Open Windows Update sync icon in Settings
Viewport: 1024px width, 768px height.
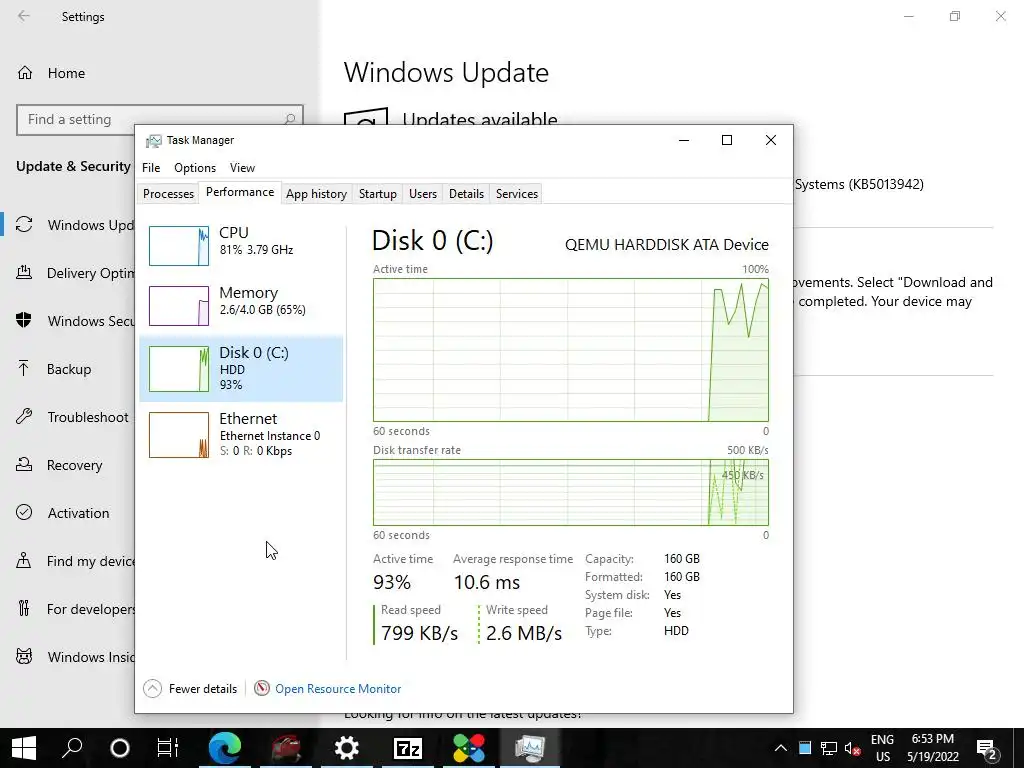point(24,225)
